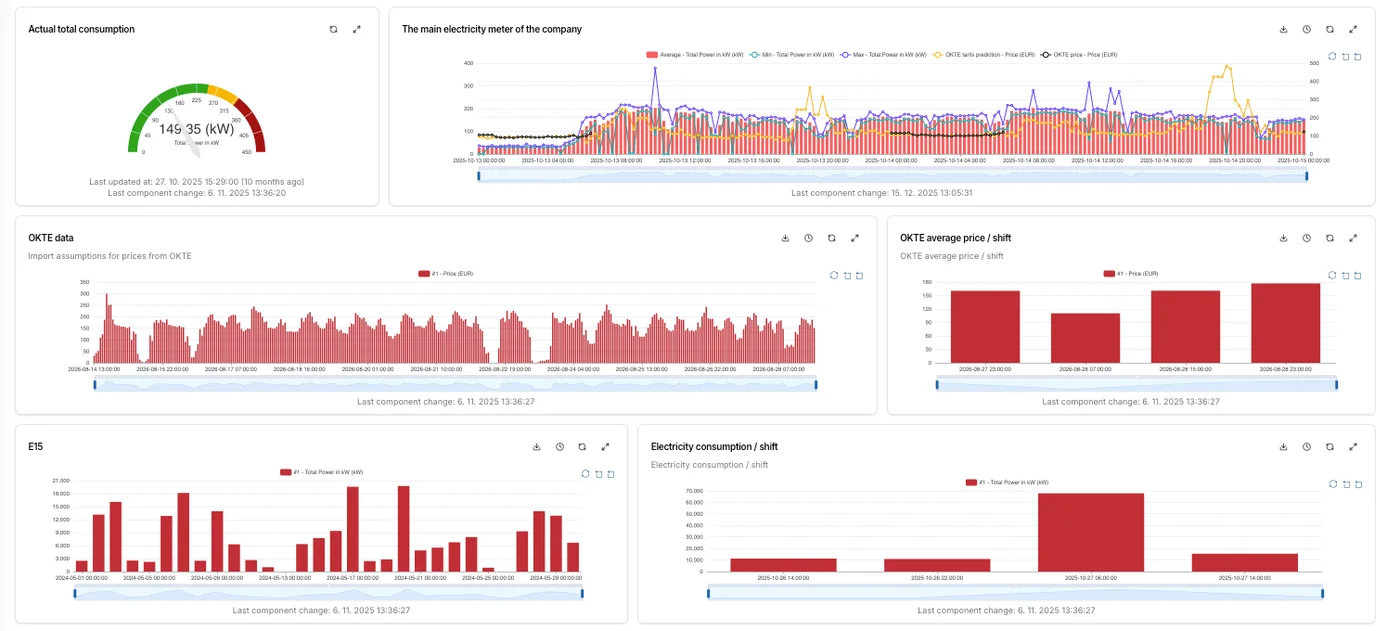
Task: Open clock time settings for OKTE data
Action: coord(808,238)
